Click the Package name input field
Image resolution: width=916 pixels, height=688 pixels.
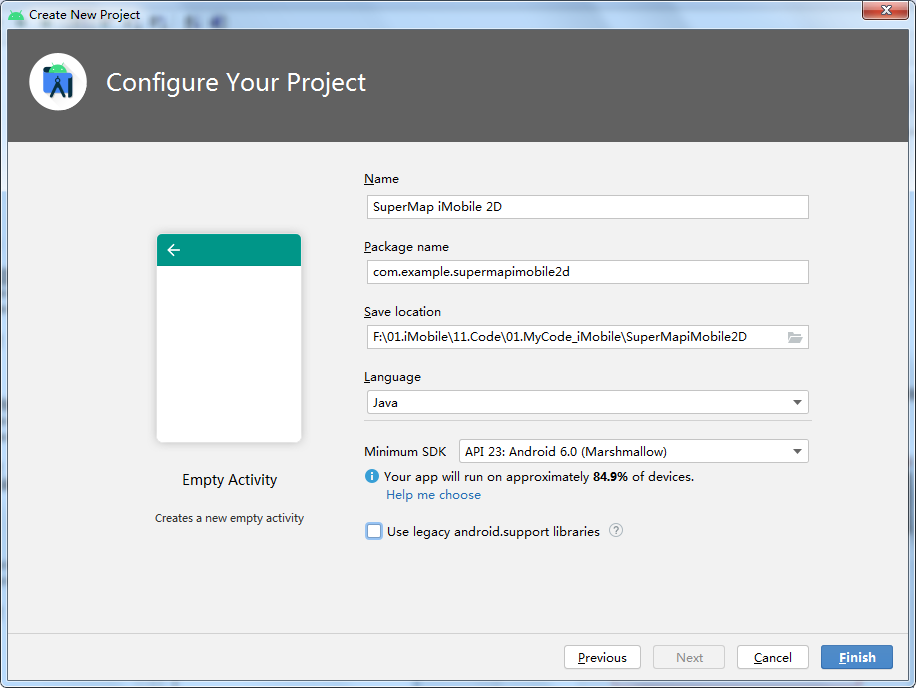(x=588, y=272)
